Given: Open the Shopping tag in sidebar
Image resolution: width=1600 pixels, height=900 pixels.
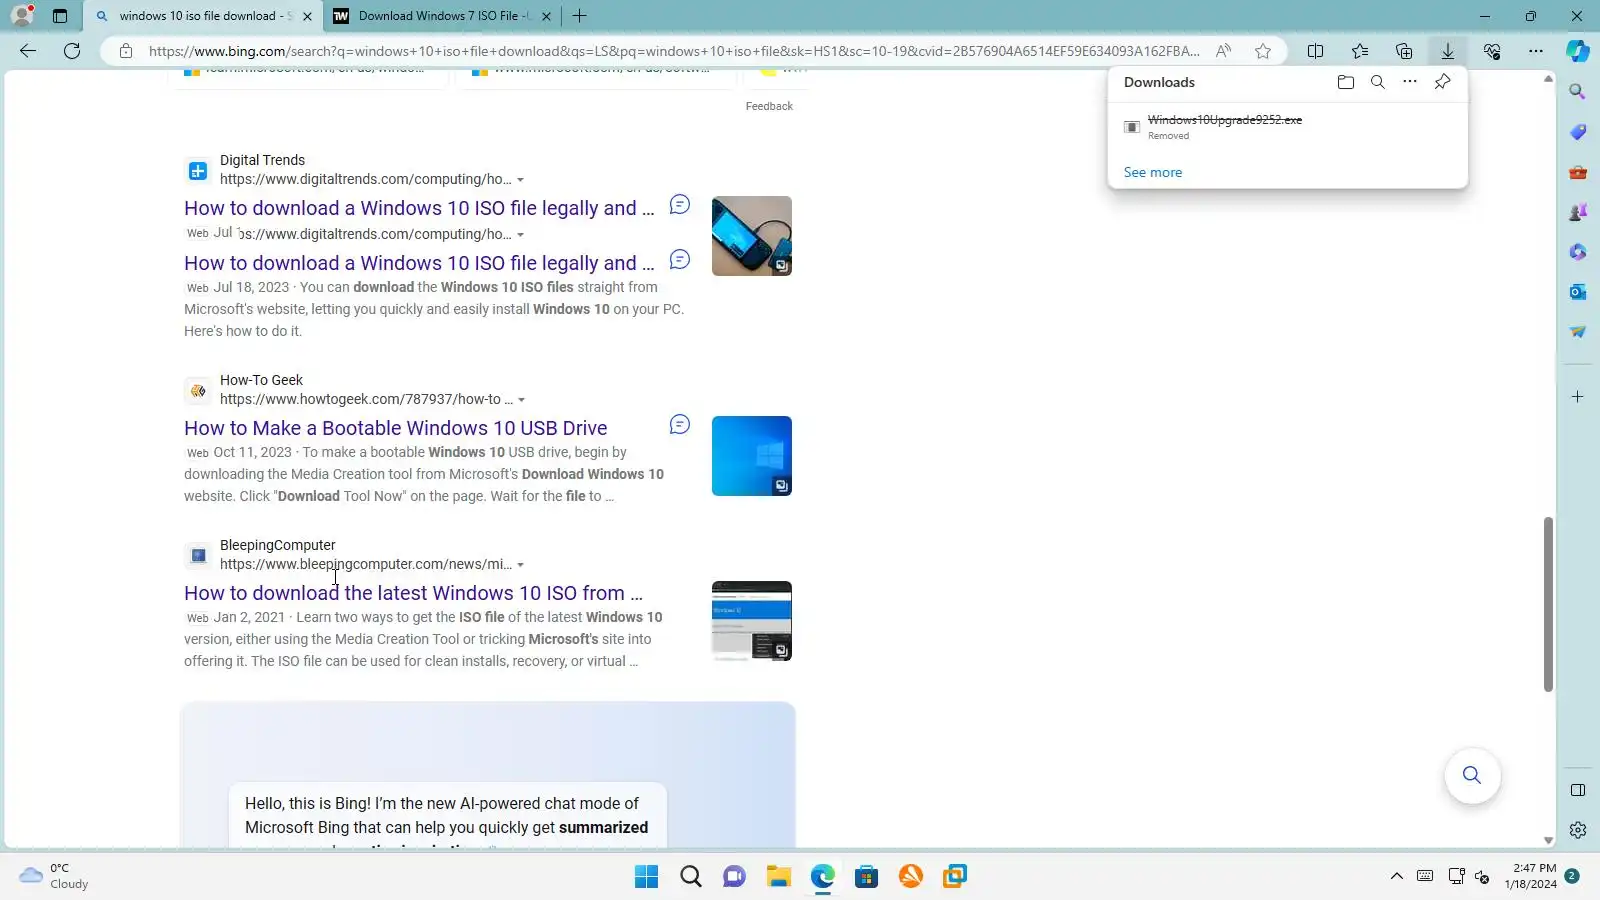Looking at the screenshot, I should tap(1578, 132).
